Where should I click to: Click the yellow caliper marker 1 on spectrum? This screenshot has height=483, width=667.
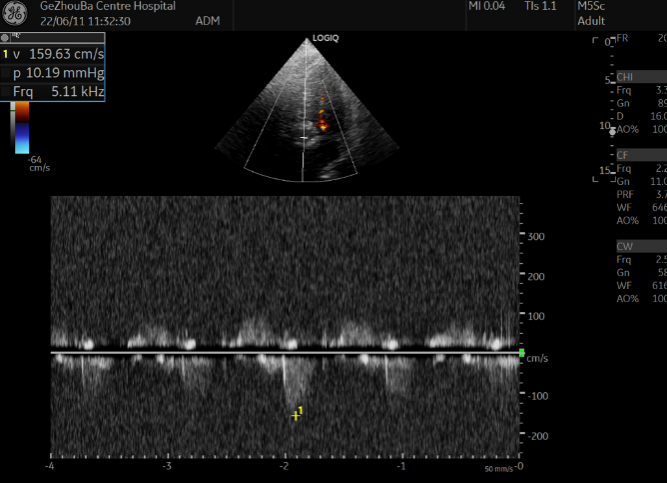click(x=295, y=414)
